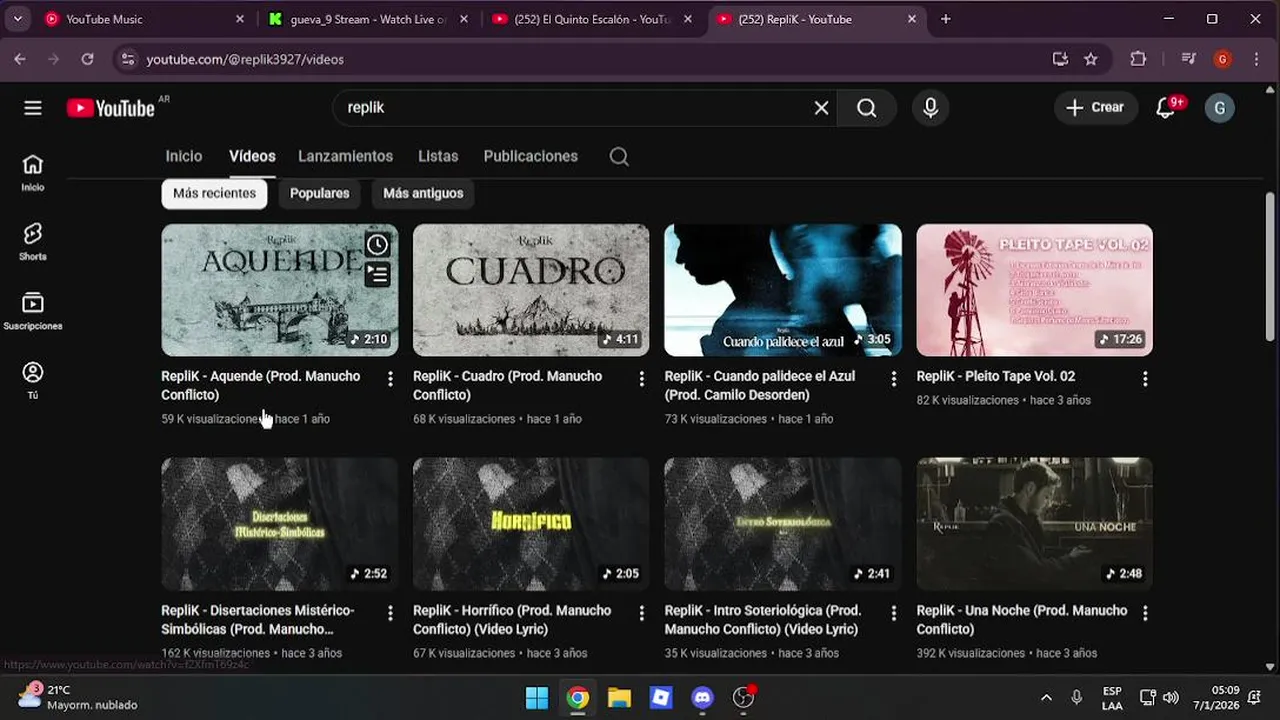Go to YouTube home via logo
1280x720 pixels.
click(111, 108)
